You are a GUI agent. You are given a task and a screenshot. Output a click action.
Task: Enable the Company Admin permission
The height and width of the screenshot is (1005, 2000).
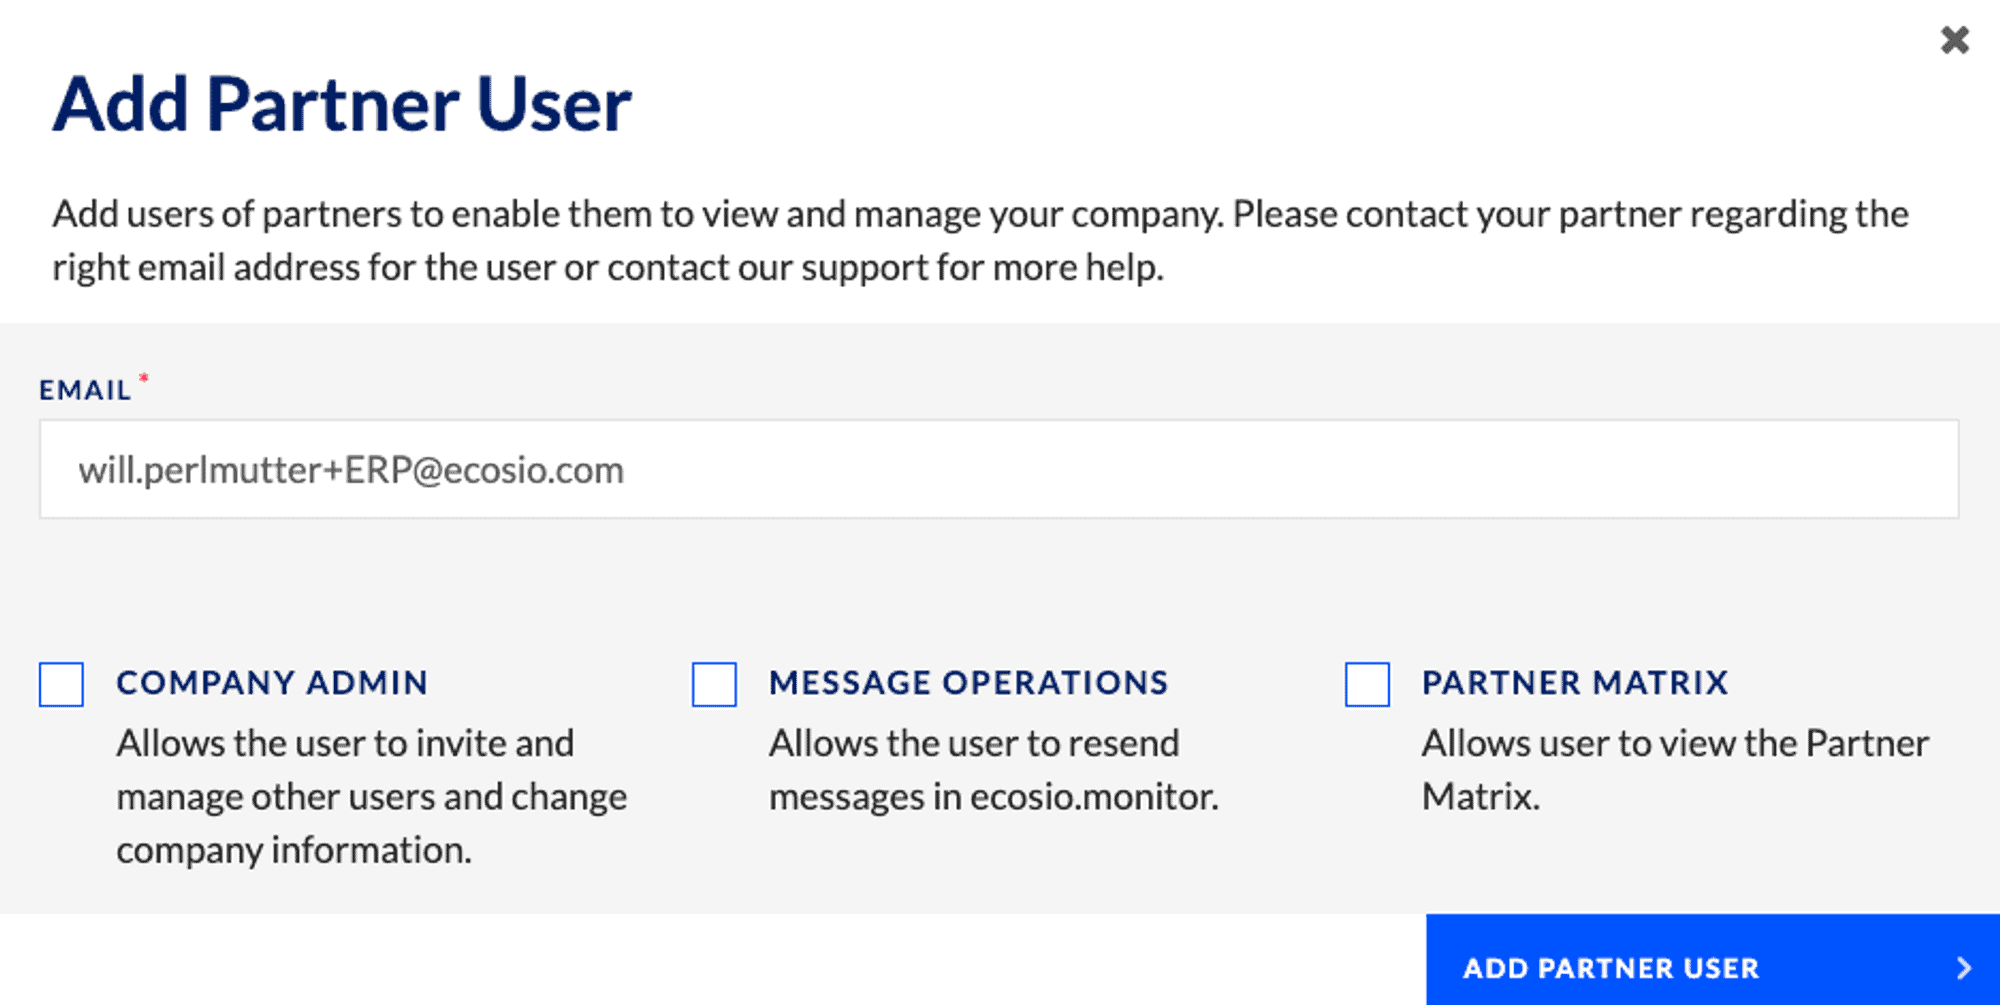tap(60, 685)
